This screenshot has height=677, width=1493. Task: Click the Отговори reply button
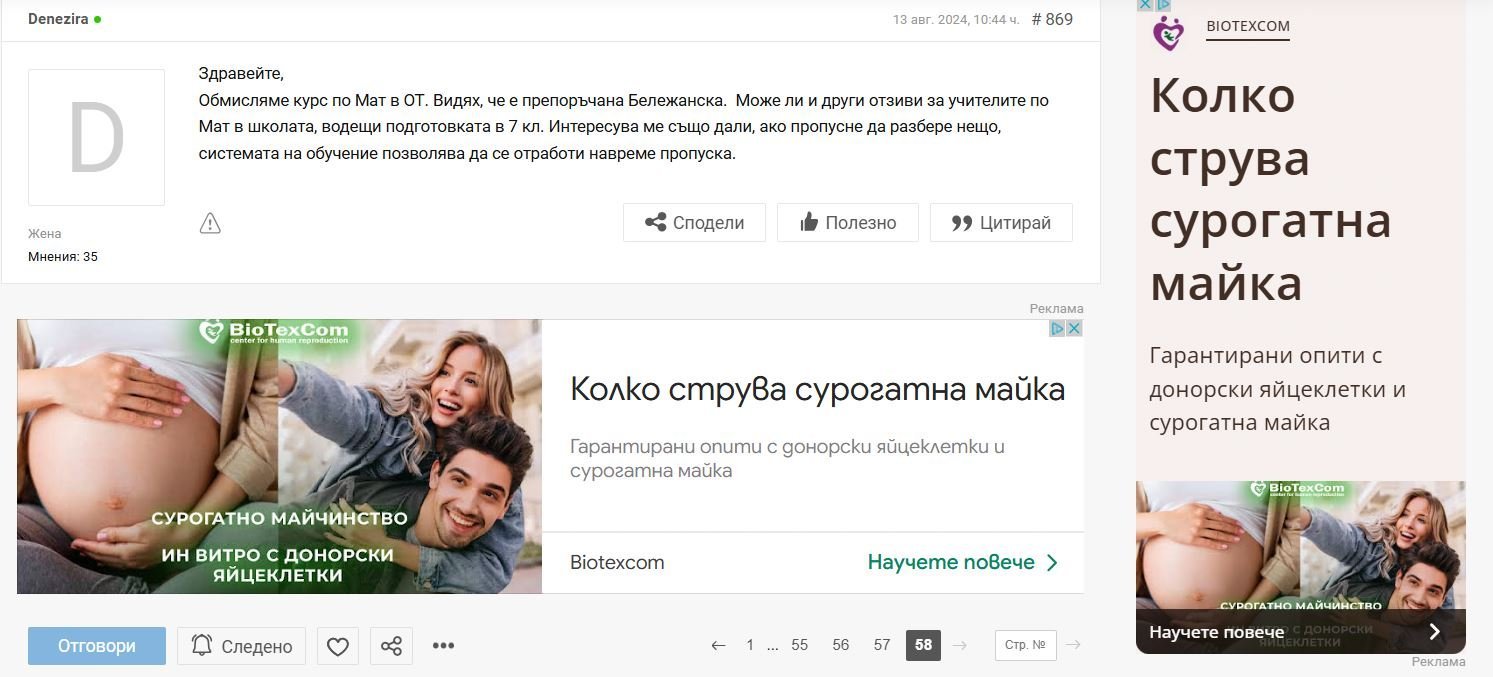97,646
